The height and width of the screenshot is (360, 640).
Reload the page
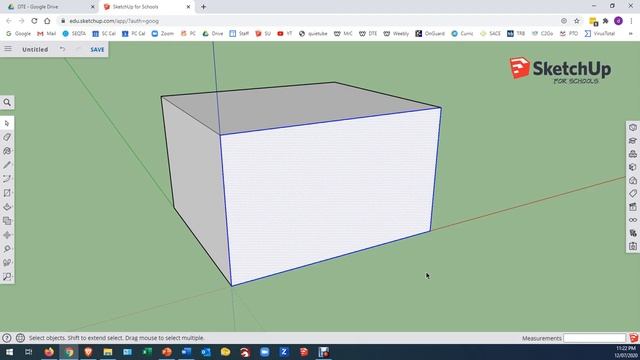click(x=34, y=21)
